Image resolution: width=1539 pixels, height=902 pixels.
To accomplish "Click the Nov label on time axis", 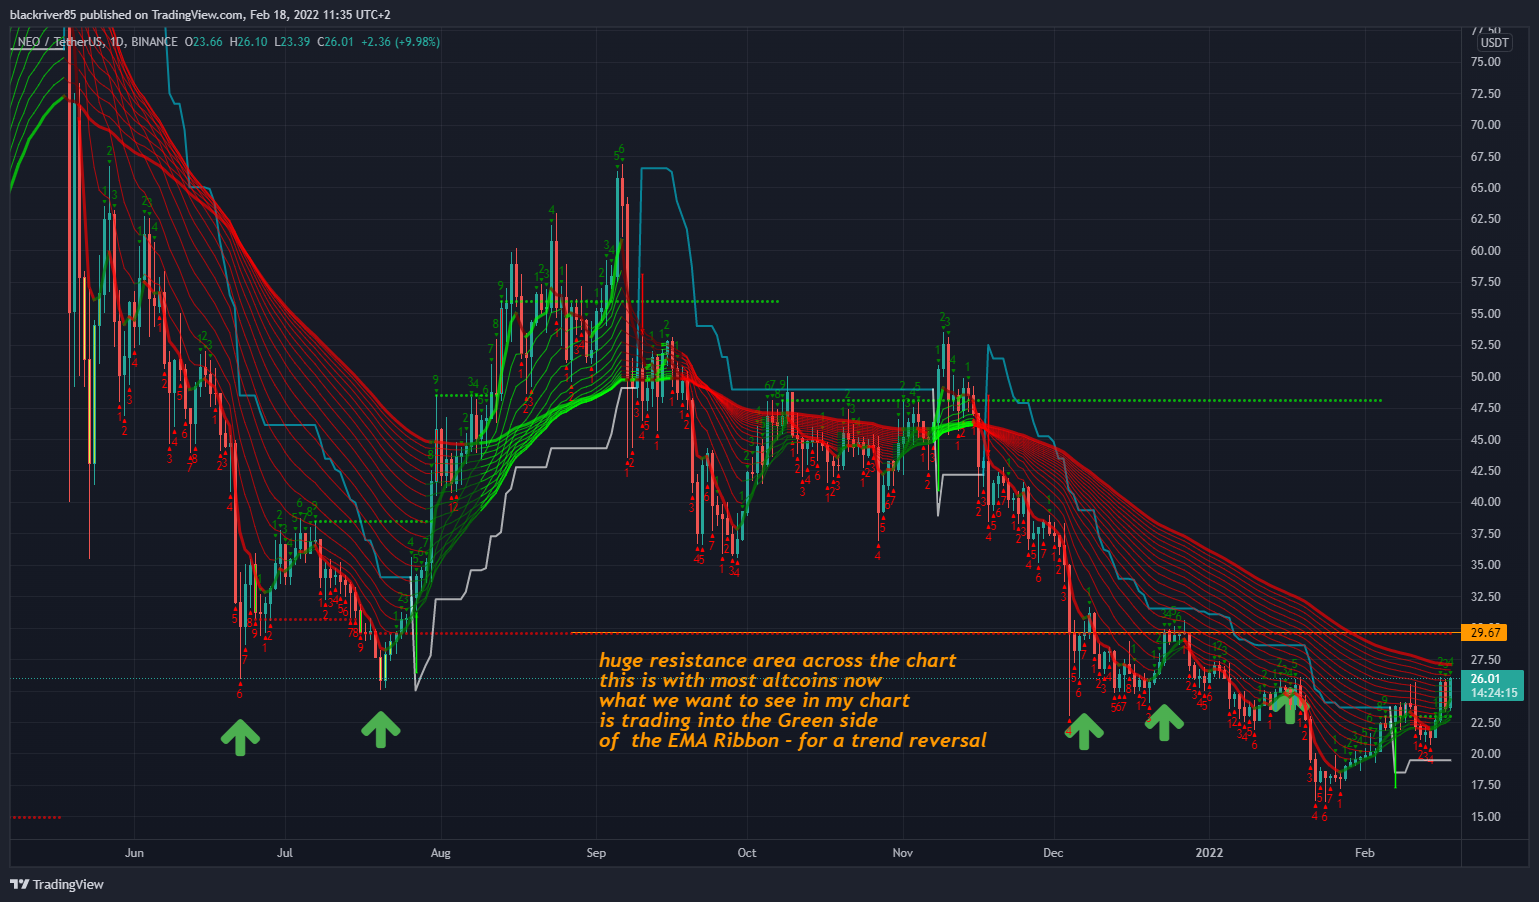I will point(903,853).
